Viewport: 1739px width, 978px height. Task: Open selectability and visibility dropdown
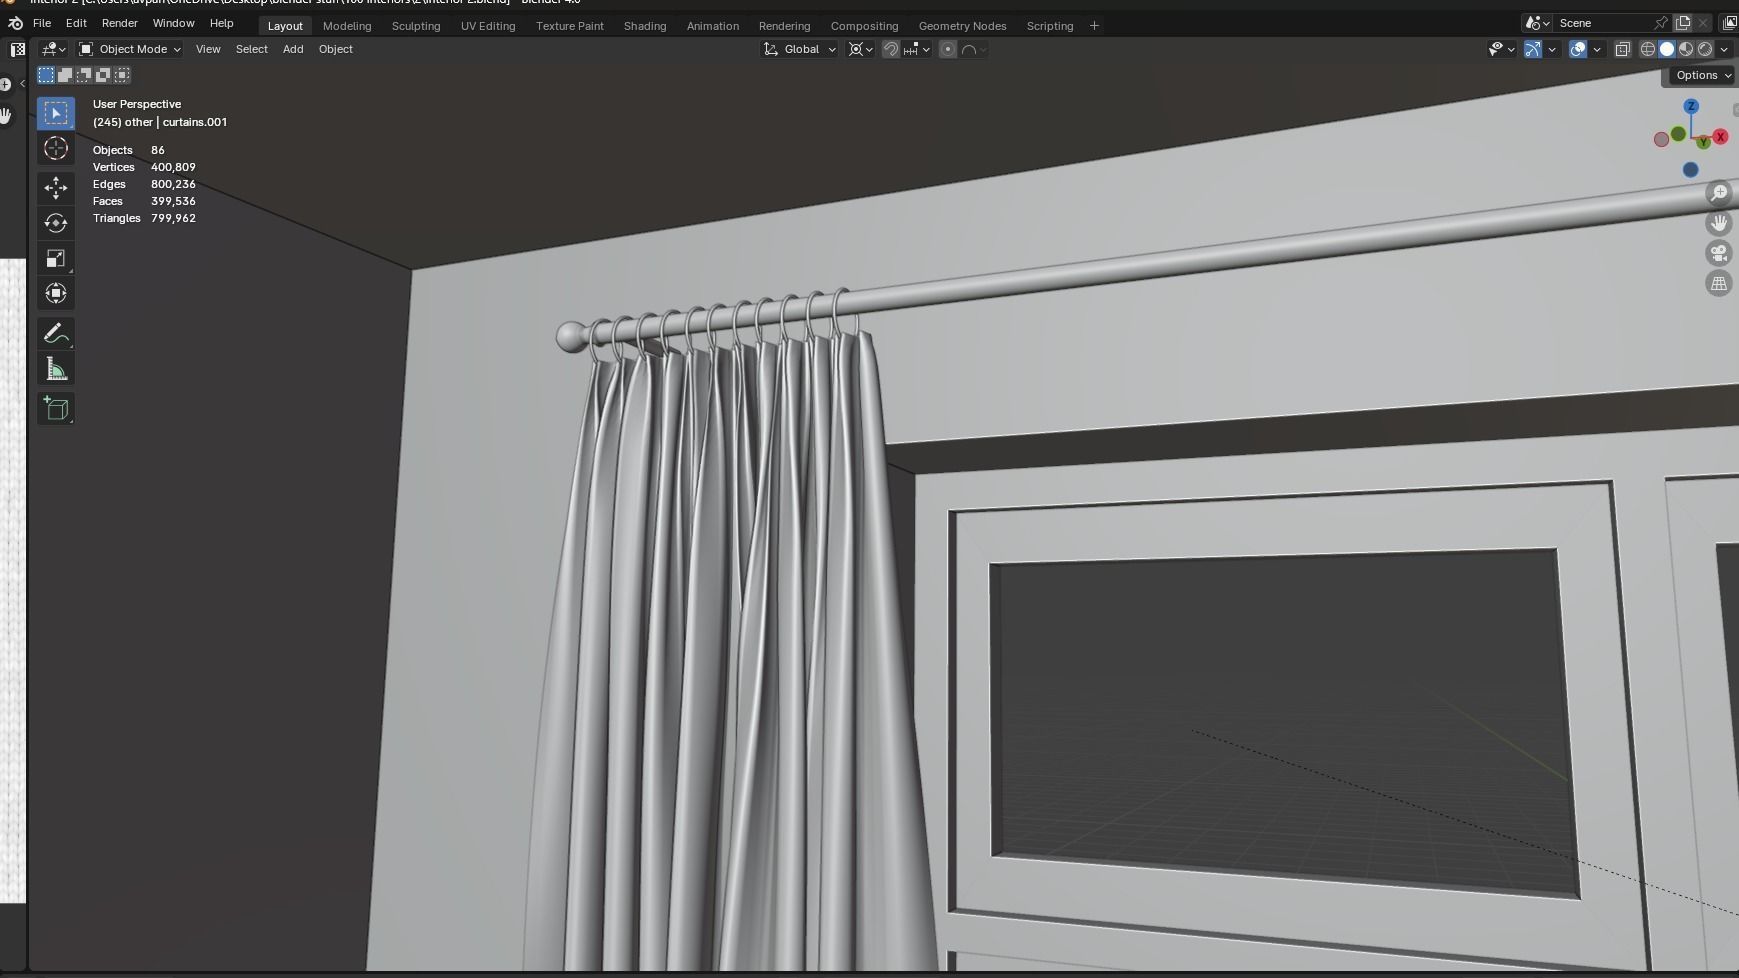(1502, 49)
